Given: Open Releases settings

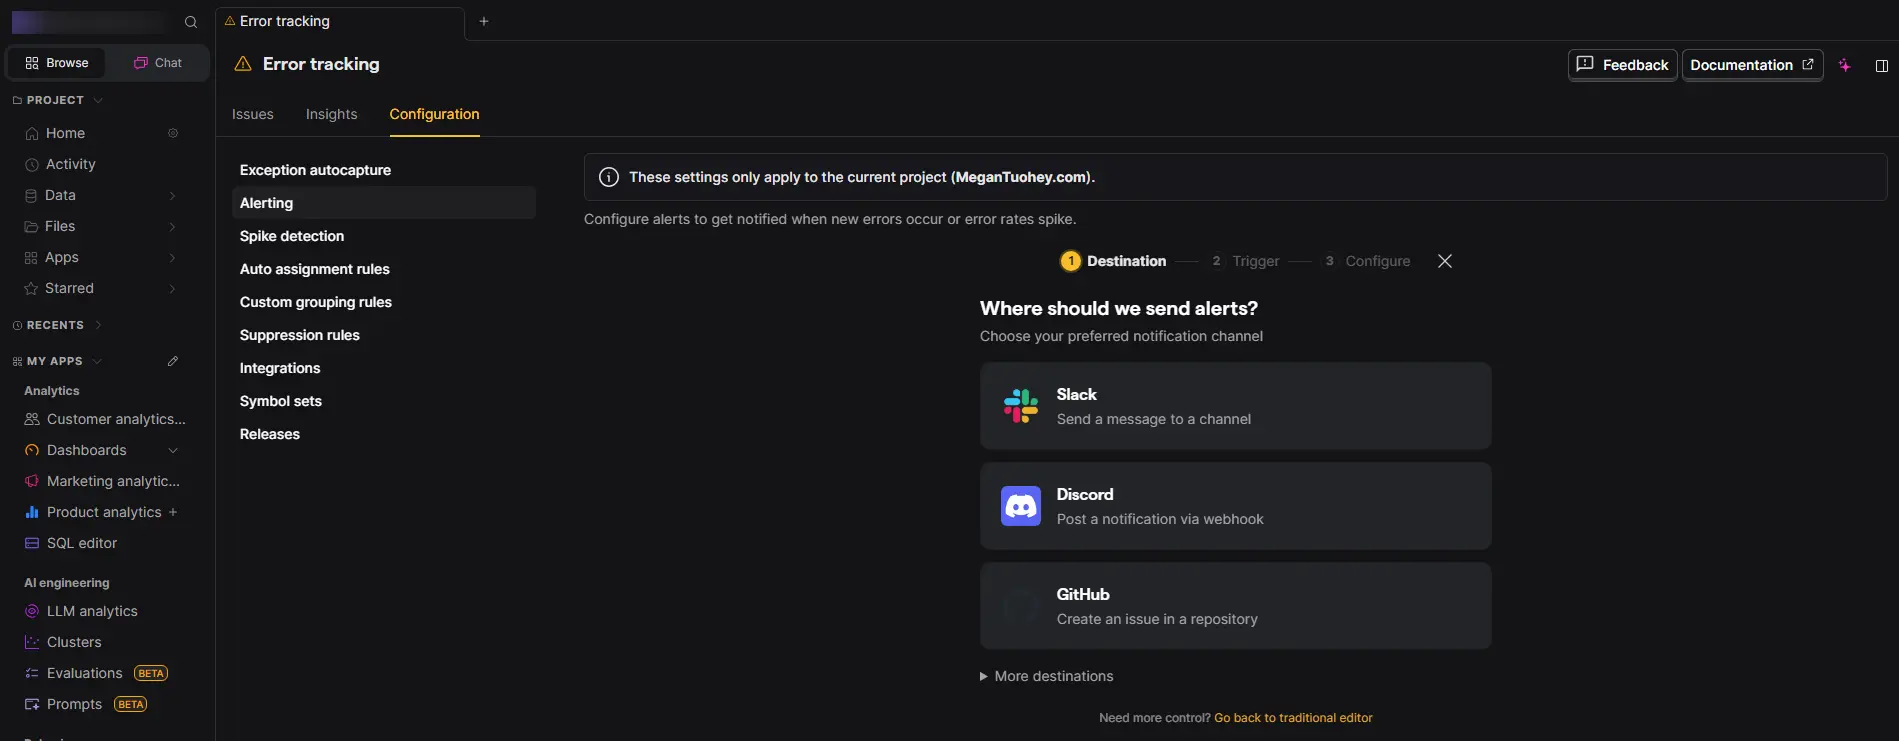Looking at the screenshot, I should 384,434.
